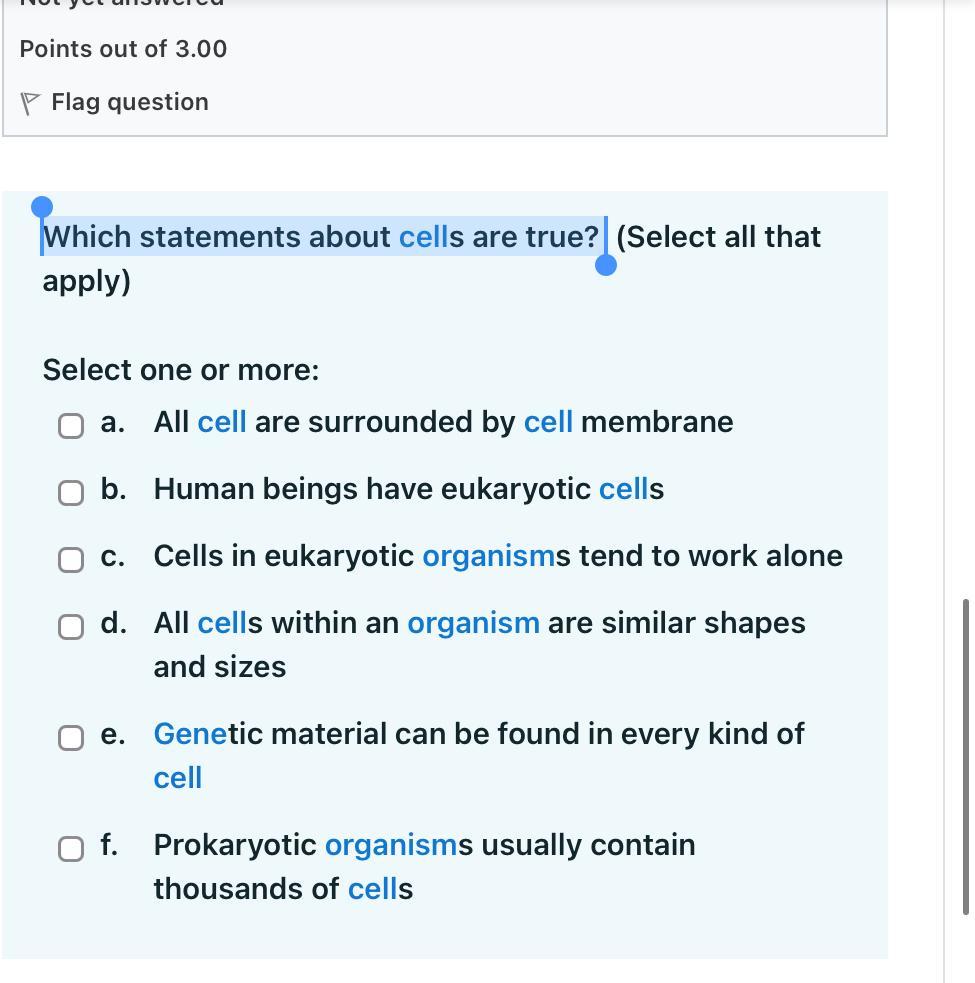Click the Flag question link text
Screen dimensions: 975x983
click(x=130, y=102)
